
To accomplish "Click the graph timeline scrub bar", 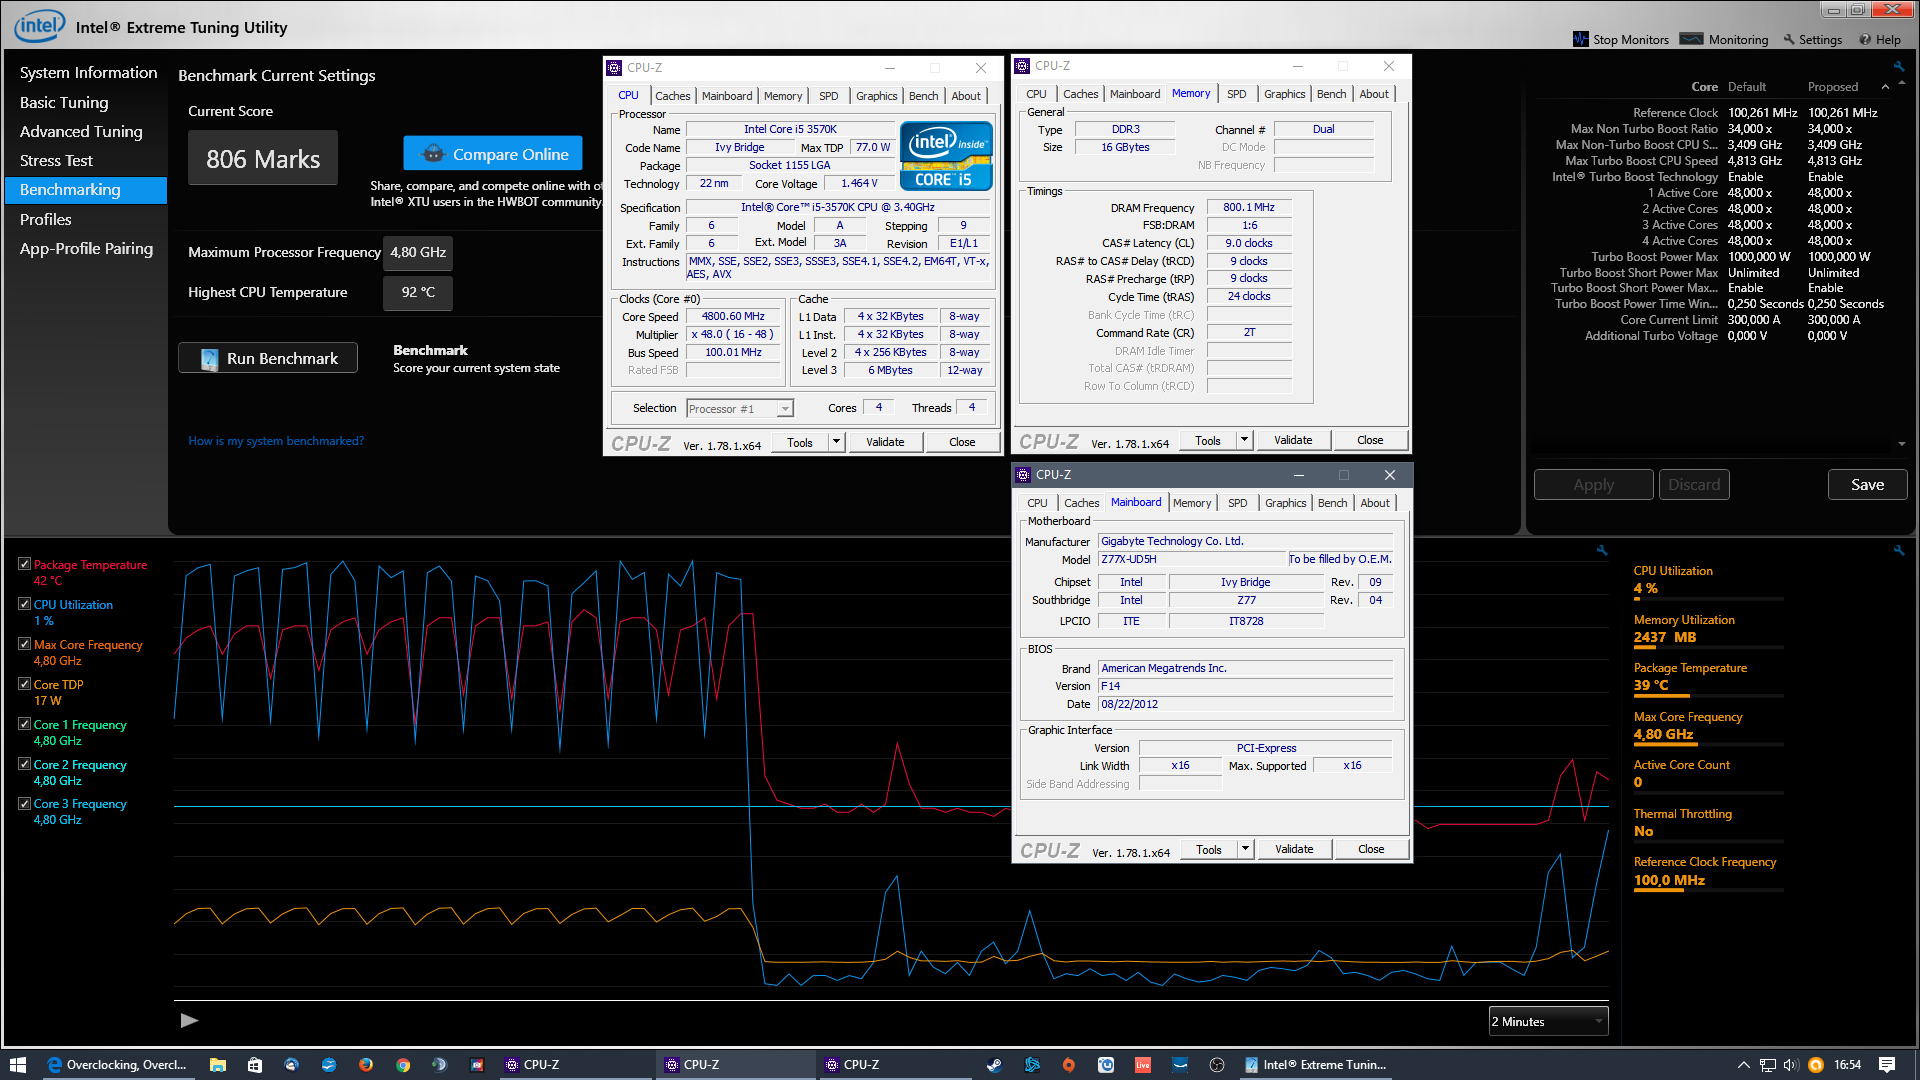I will [891, 1000].
